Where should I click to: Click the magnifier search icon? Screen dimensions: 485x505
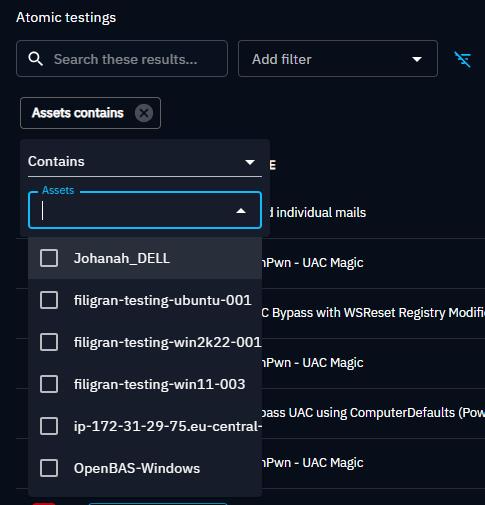click(x=35, y=59)
